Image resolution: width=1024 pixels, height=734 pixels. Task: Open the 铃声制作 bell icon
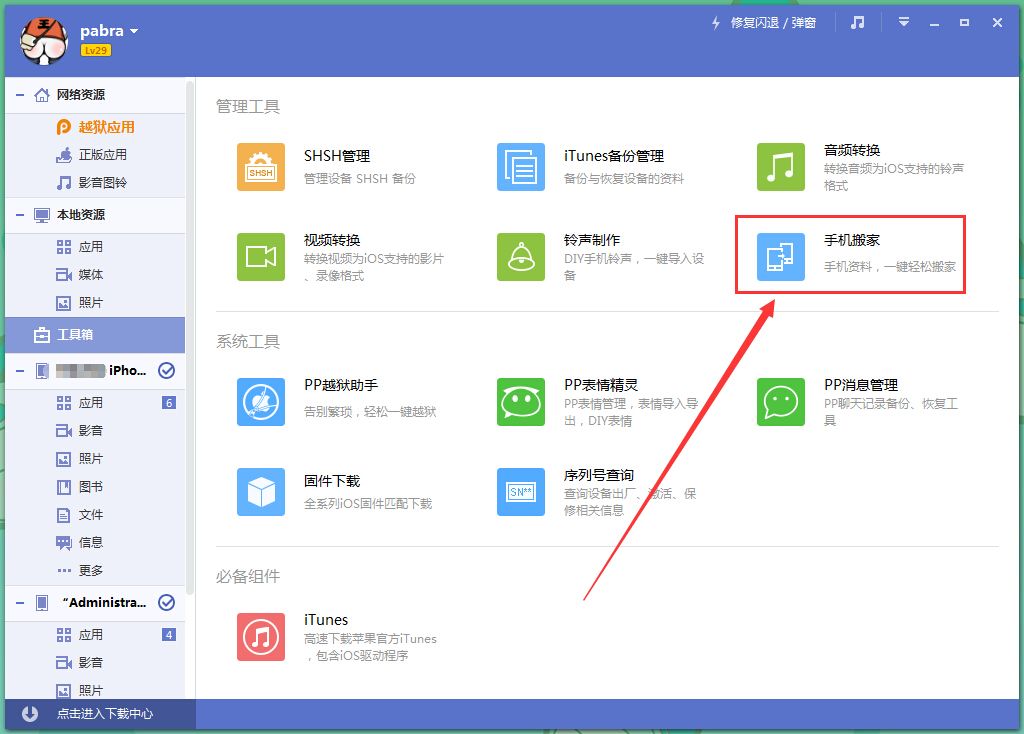point(520,257)
